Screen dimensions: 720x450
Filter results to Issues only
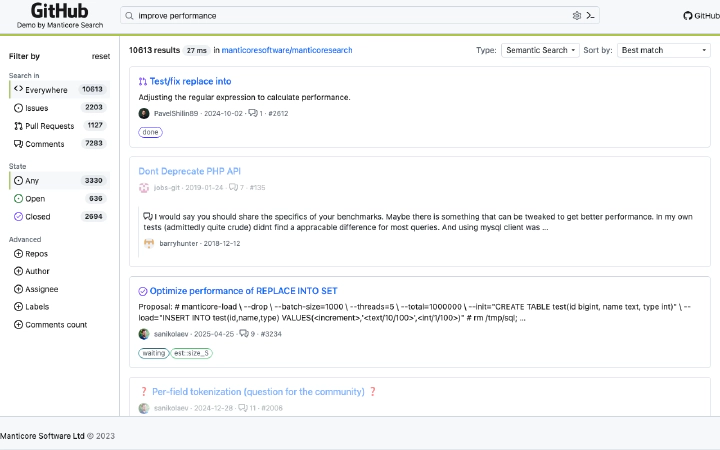60,108
